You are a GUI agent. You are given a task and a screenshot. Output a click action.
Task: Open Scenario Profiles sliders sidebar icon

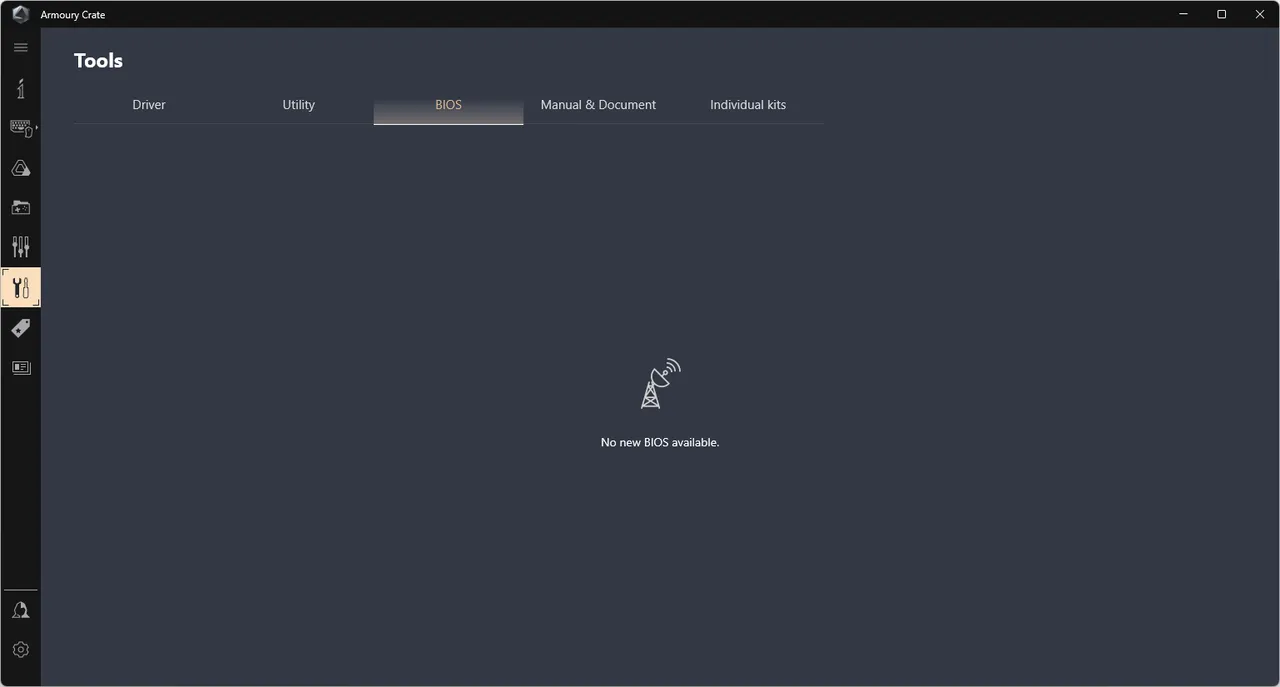click(x=21, y=247)
